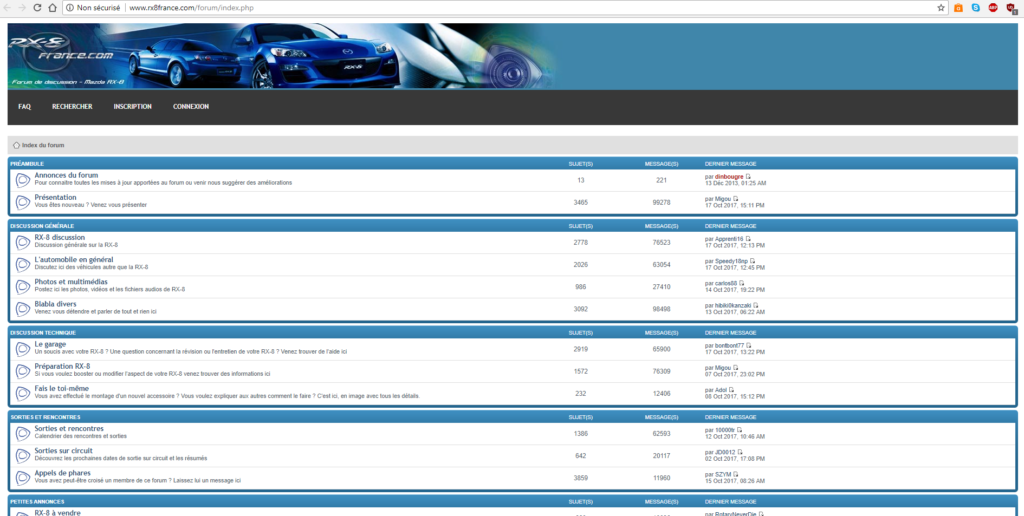1024x516 pixels.
Task: Open the PETITES ANNONCES category header
Action: tap(37, 502)
